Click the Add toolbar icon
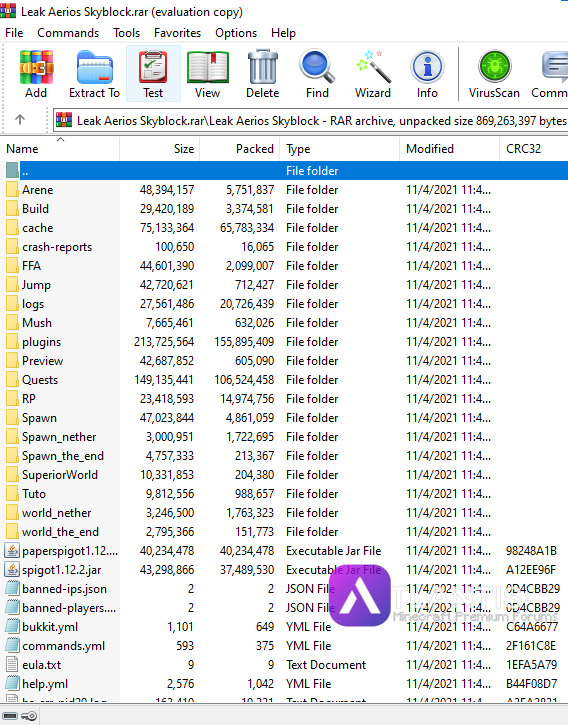568x725 pixels. tap(36, 68)
